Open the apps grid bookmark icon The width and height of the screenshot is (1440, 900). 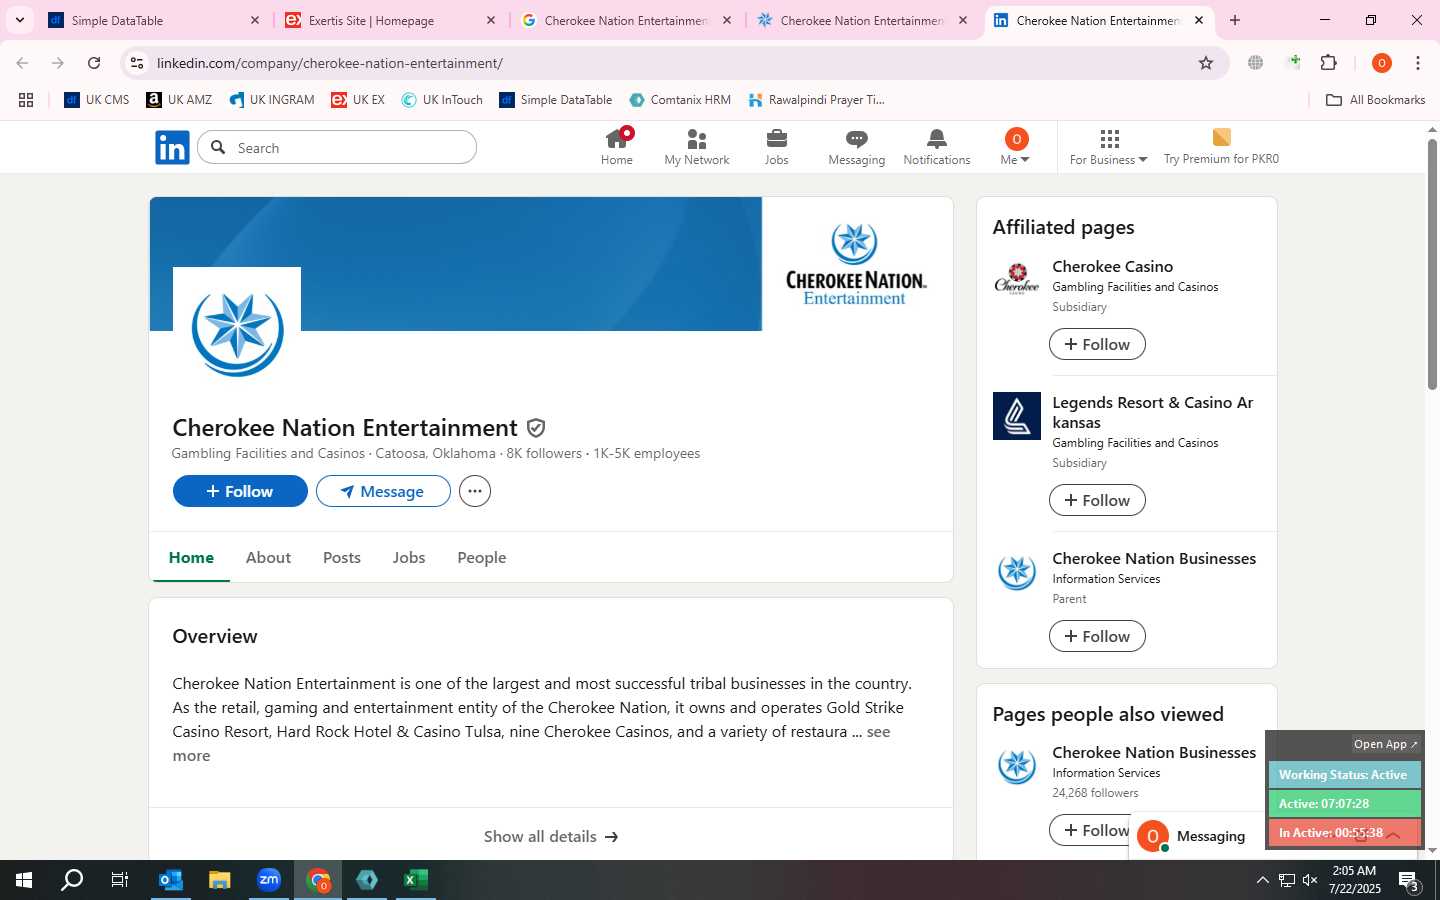(26, 100)
